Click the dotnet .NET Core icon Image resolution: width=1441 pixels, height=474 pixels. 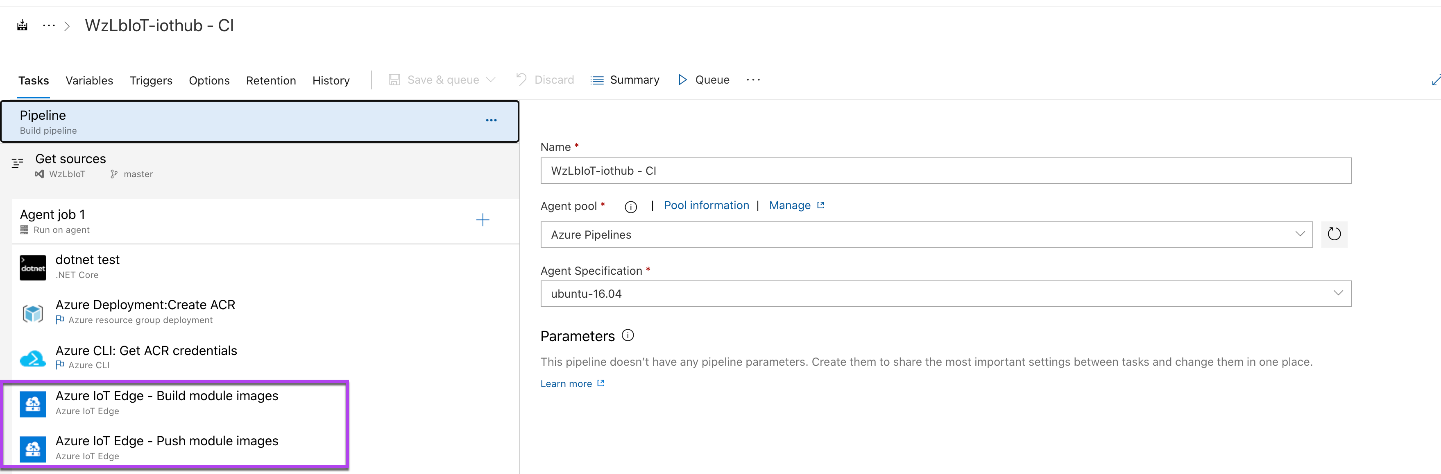coord(33,268)
